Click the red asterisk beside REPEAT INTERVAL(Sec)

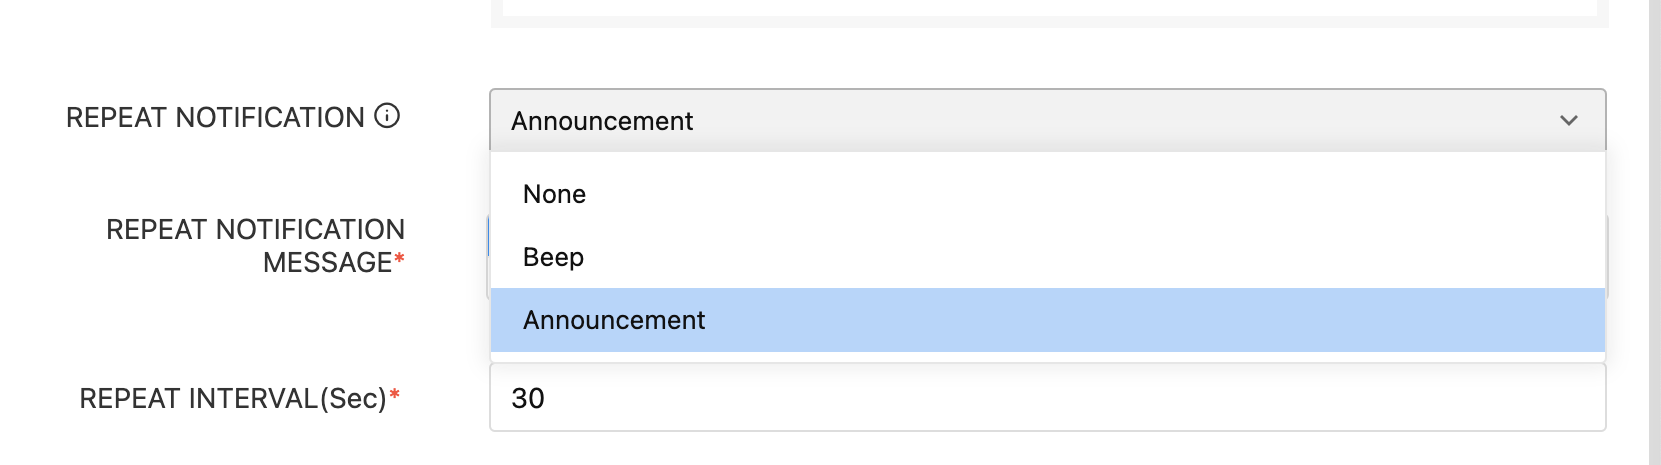395,397
